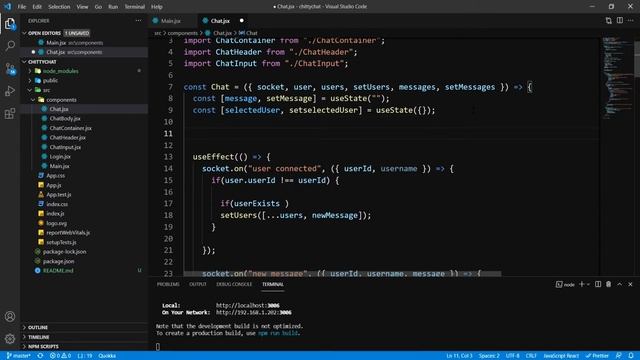Expand the Timeline section
Screen dimensions: 640x360
pos(24,337)
